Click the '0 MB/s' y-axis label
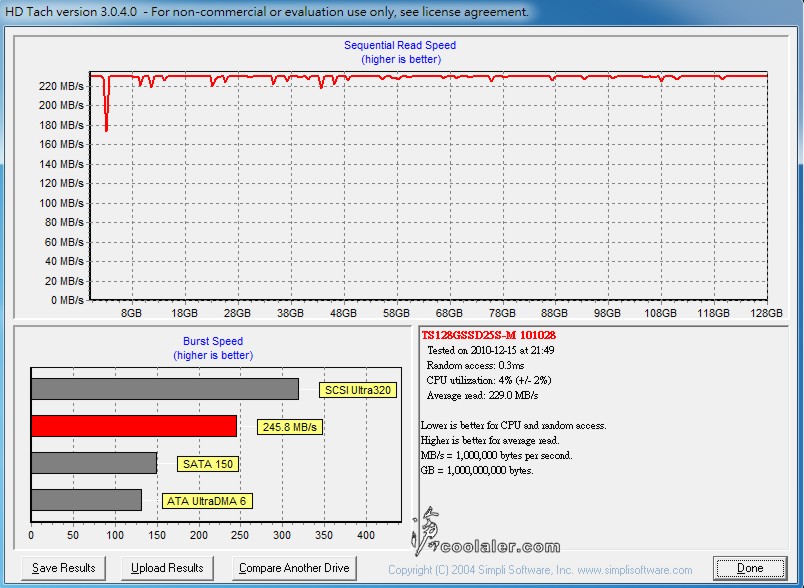 click(x=67, y=300)
